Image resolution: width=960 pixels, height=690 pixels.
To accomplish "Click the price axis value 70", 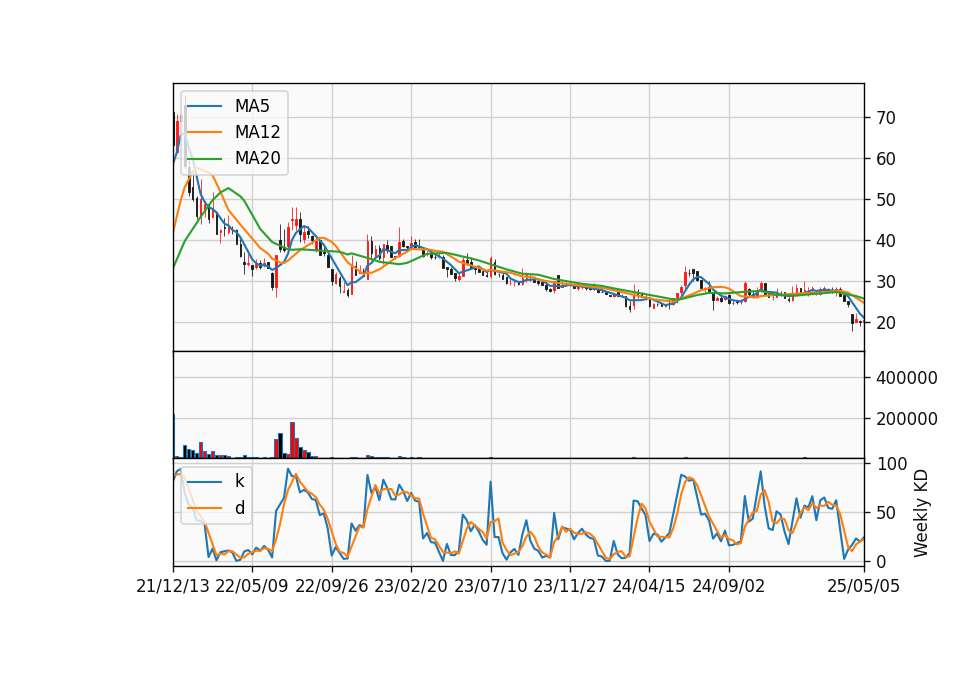I will click(885, 118).
